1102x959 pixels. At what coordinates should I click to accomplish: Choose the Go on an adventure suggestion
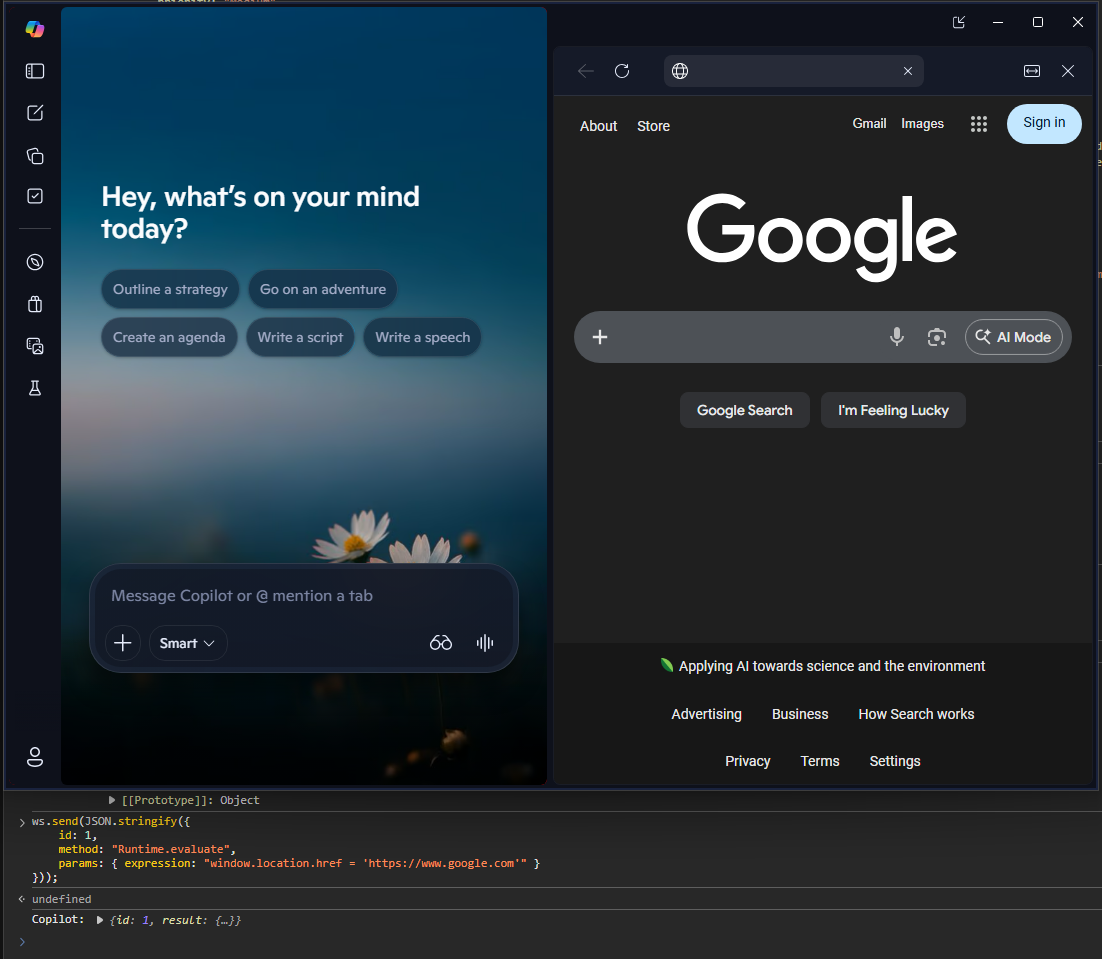323,289
